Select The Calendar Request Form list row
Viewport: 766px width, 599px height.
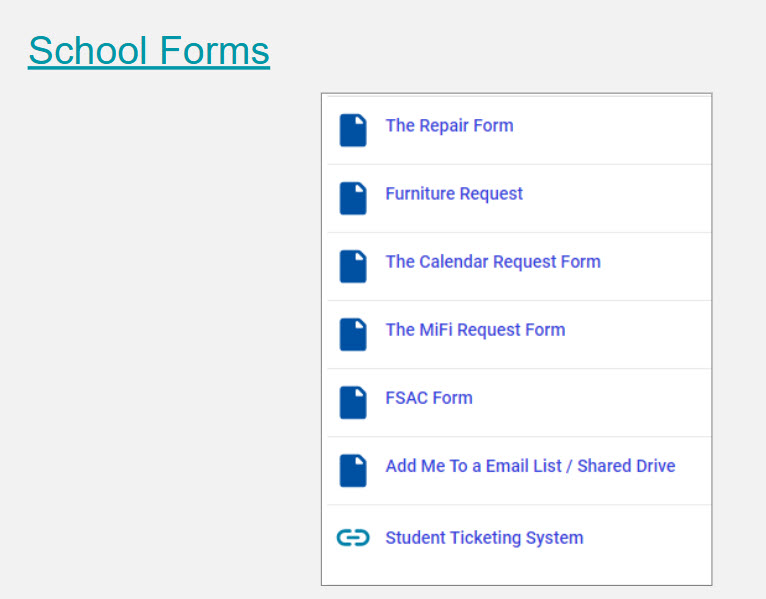tap(650, 266)
